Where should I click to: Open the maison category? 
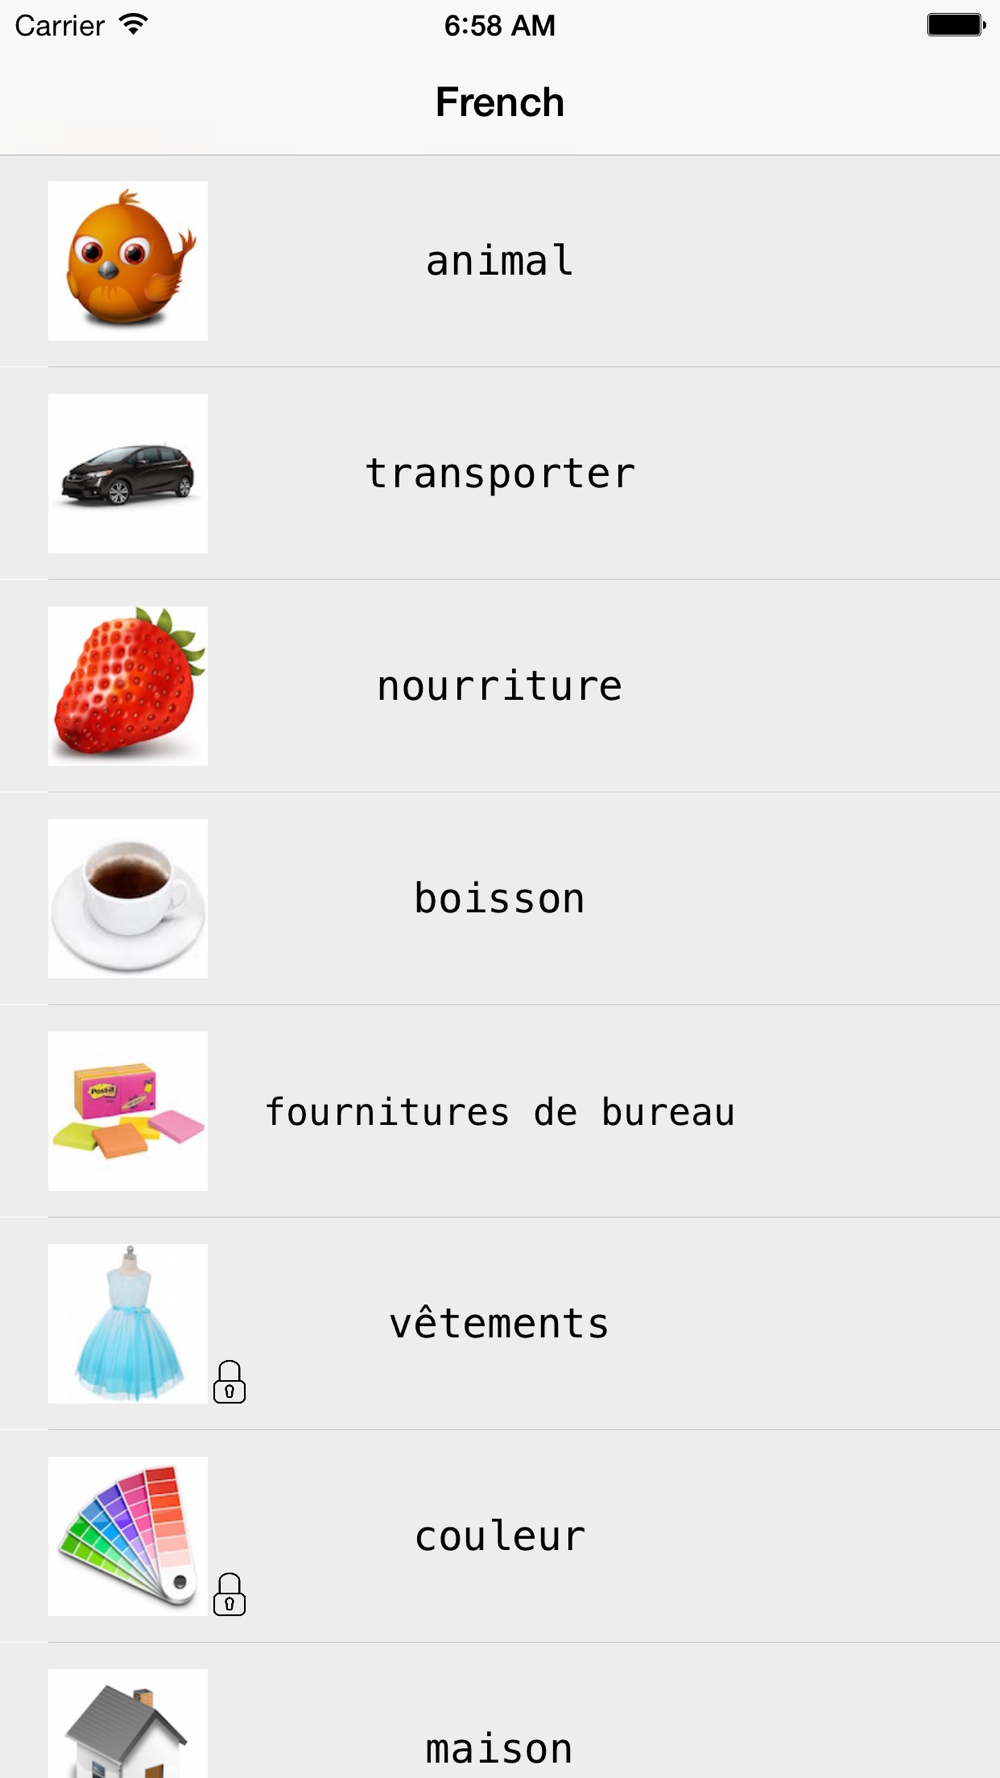pyautogui.click(x=500, y=1711)
